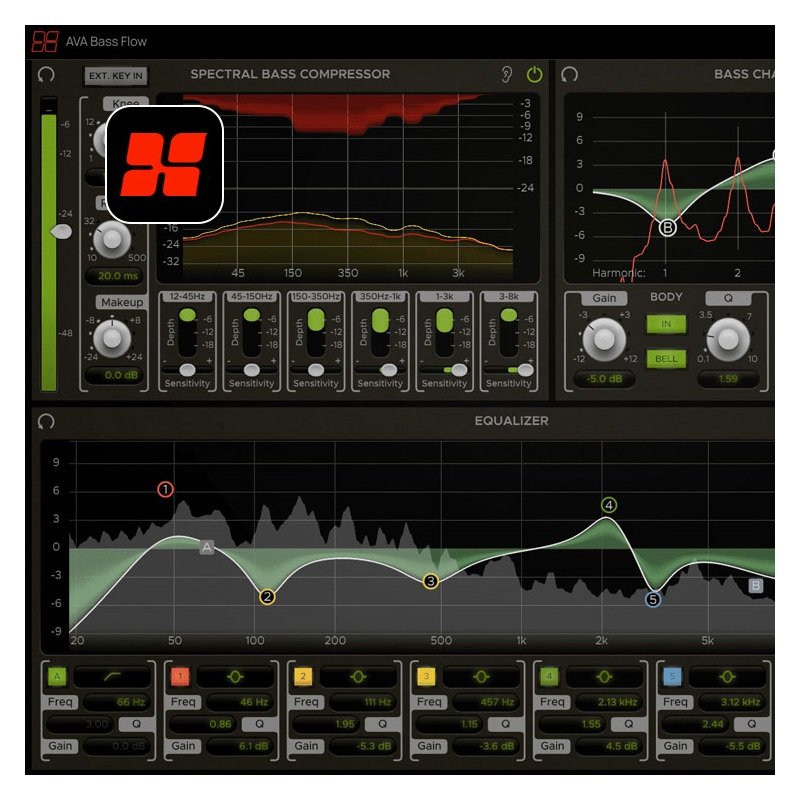
Task: Toggle the green band 4 enable button
Action: pos(549,677)
